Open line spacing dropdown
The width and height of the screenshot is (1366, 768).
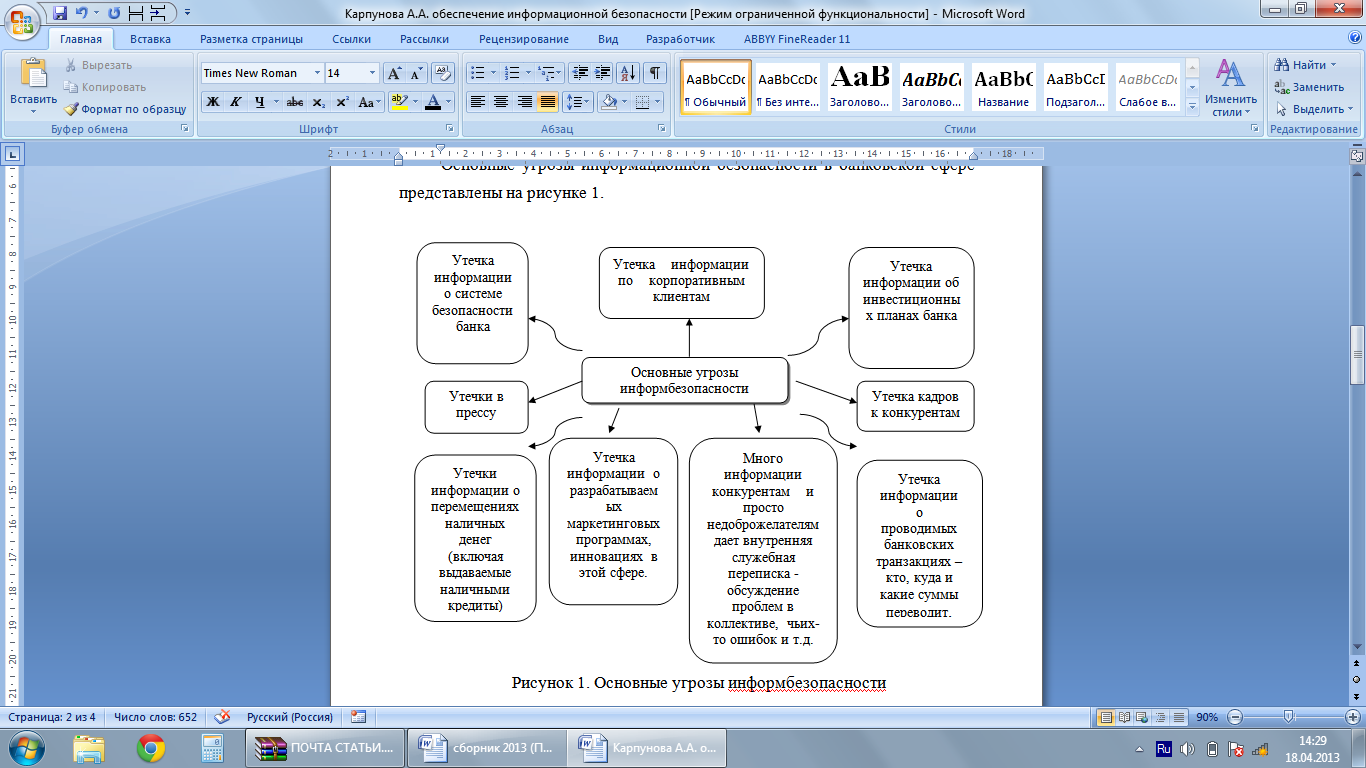pos(578,102)
